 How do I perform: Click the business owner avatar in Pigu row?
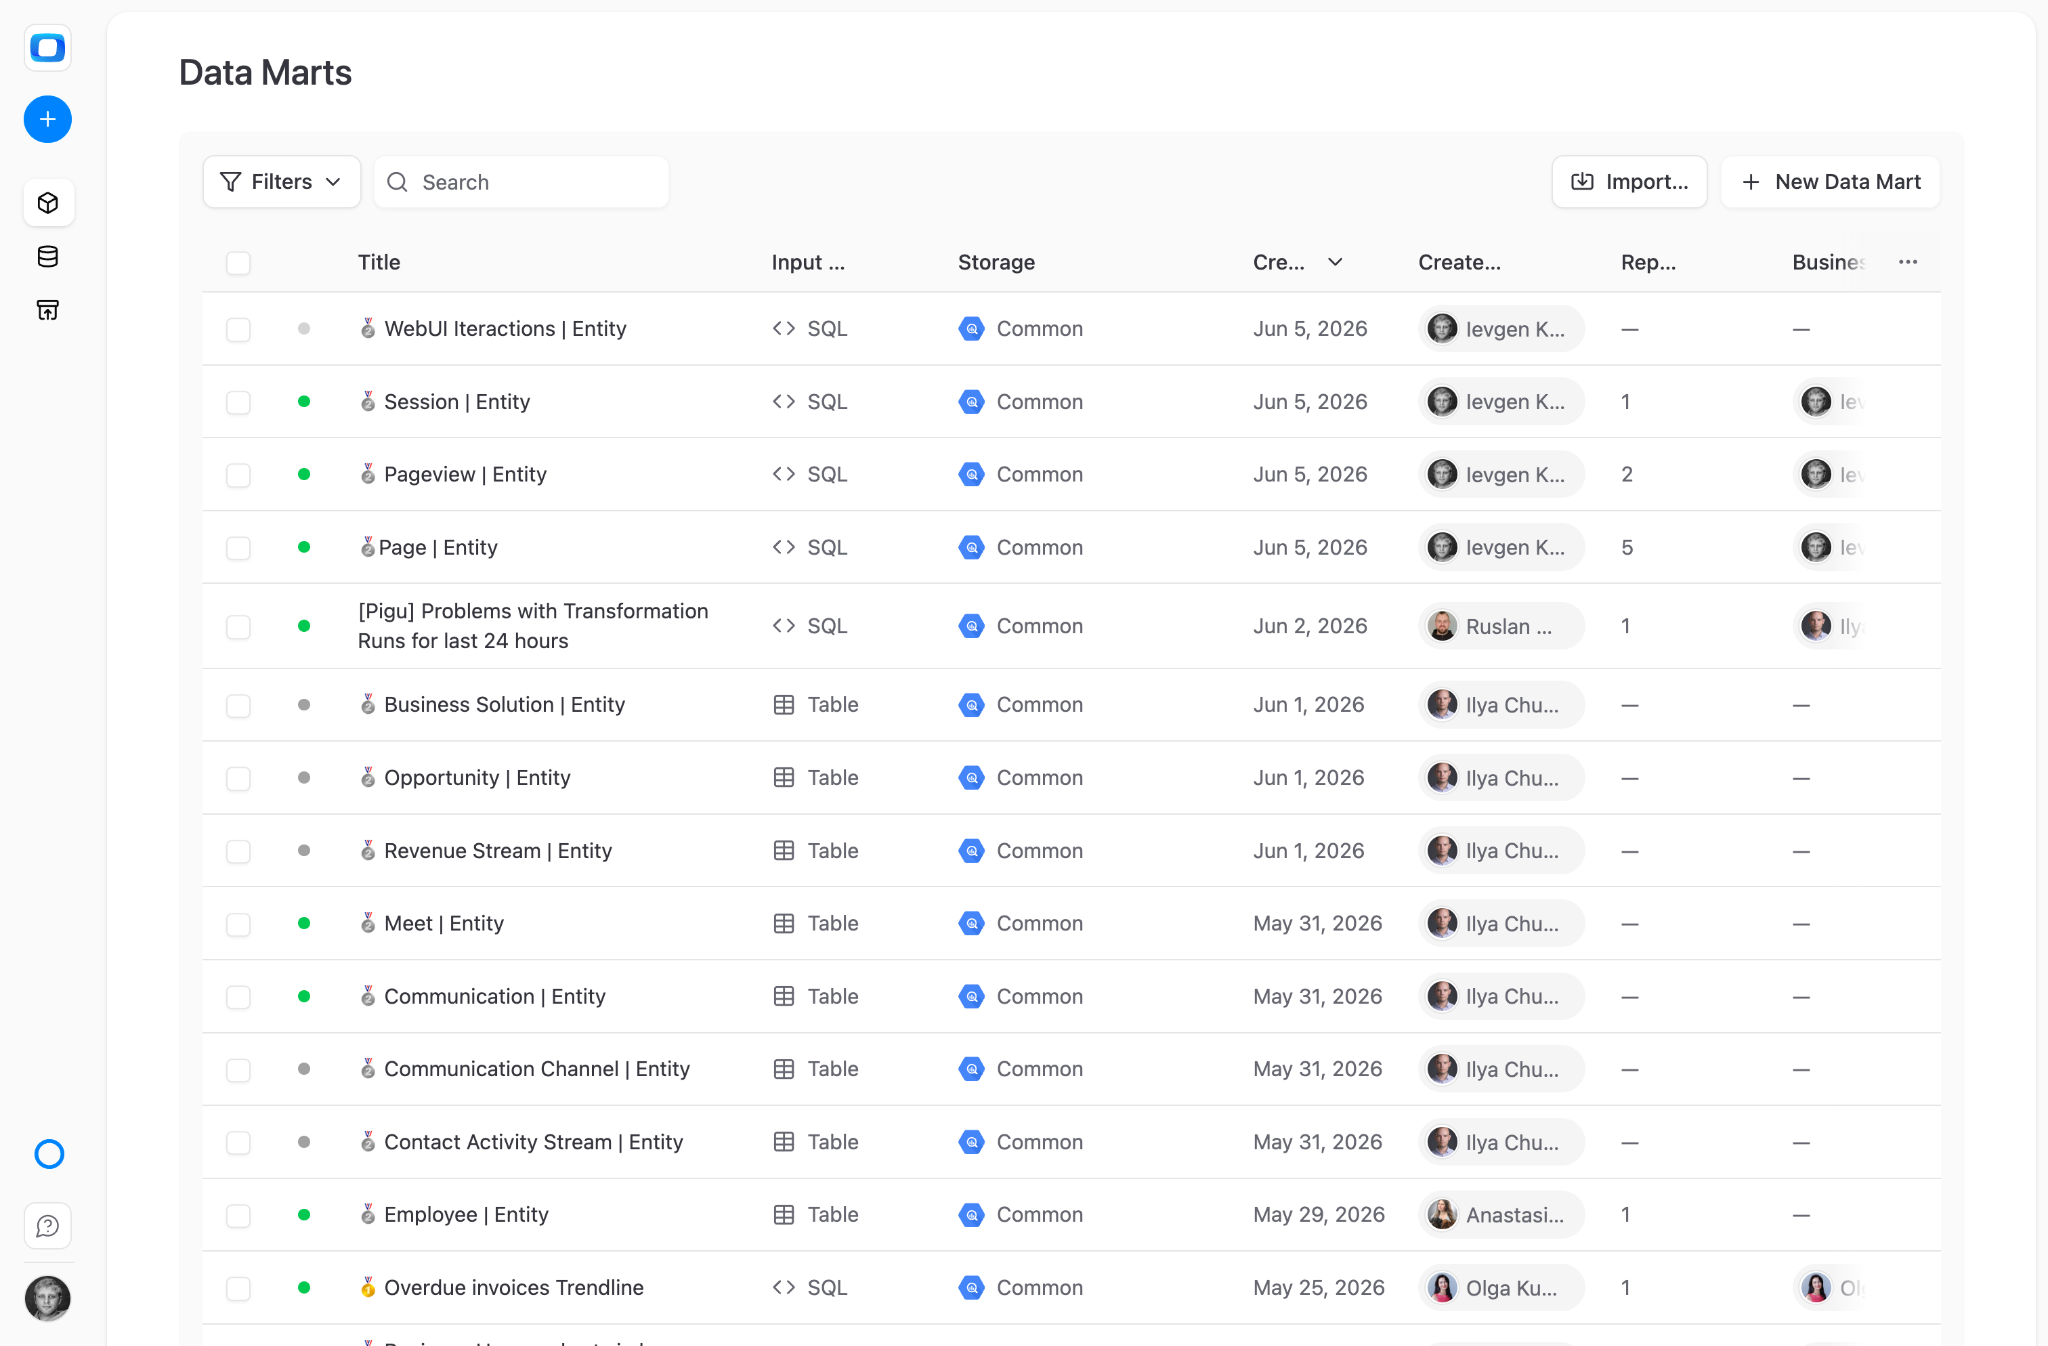(1816, 626)
